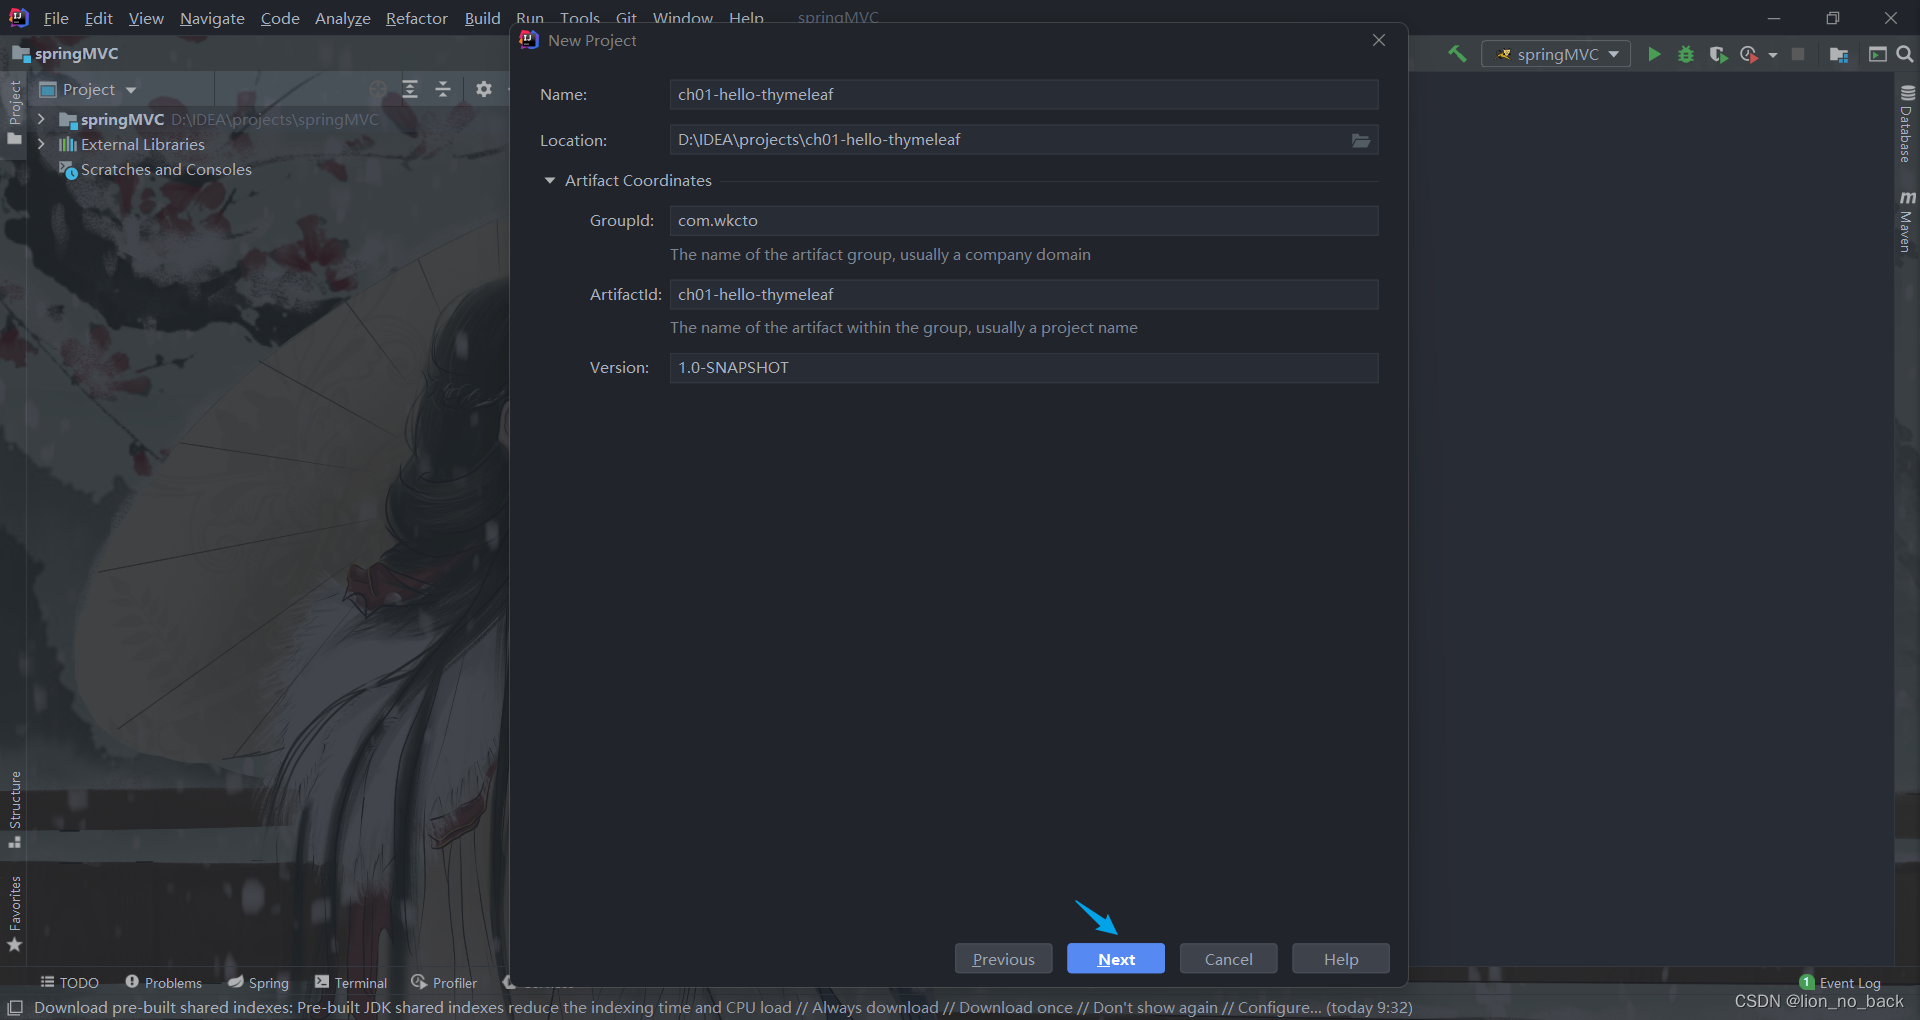Screen dimensions: 1920x1020
Task: Open the Spring tool window tab
Action: pos(258,983)
